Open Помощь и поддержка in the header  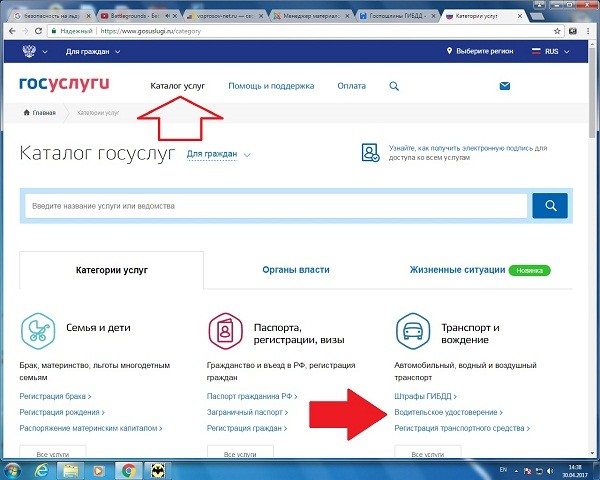[x=271, y=86]
